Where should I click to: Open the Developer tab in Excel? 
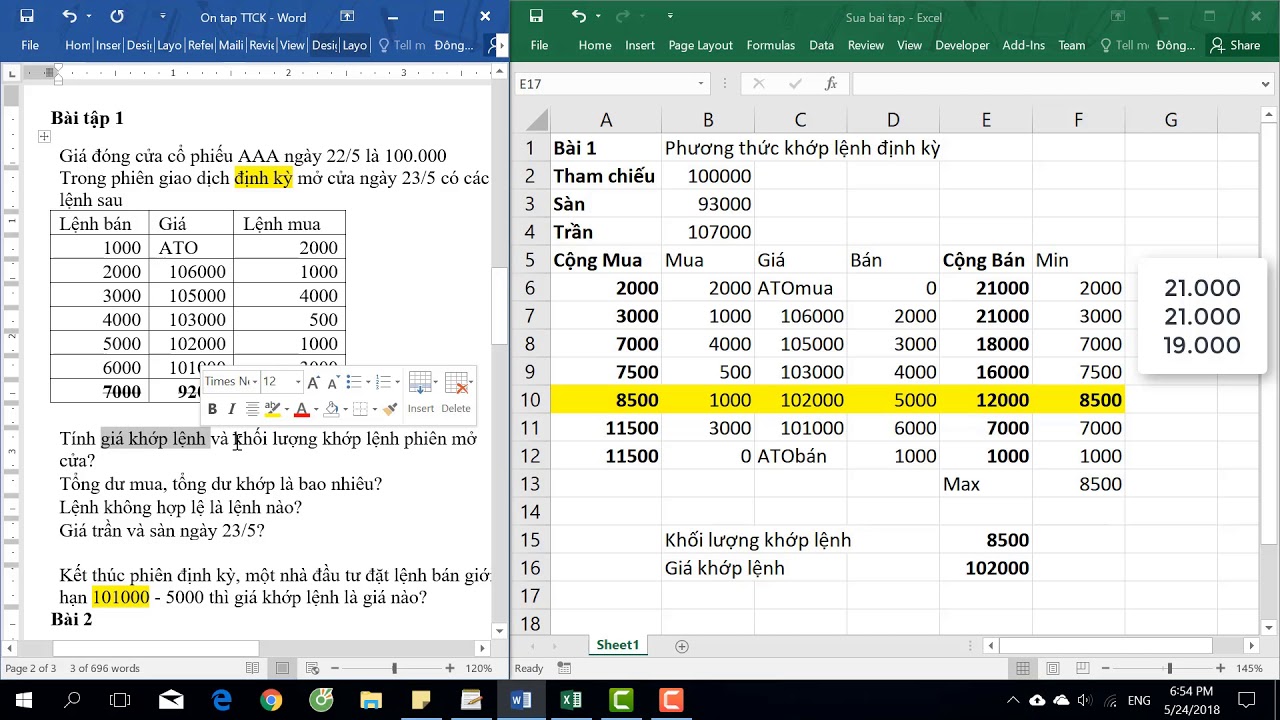(x=962, y=45)
